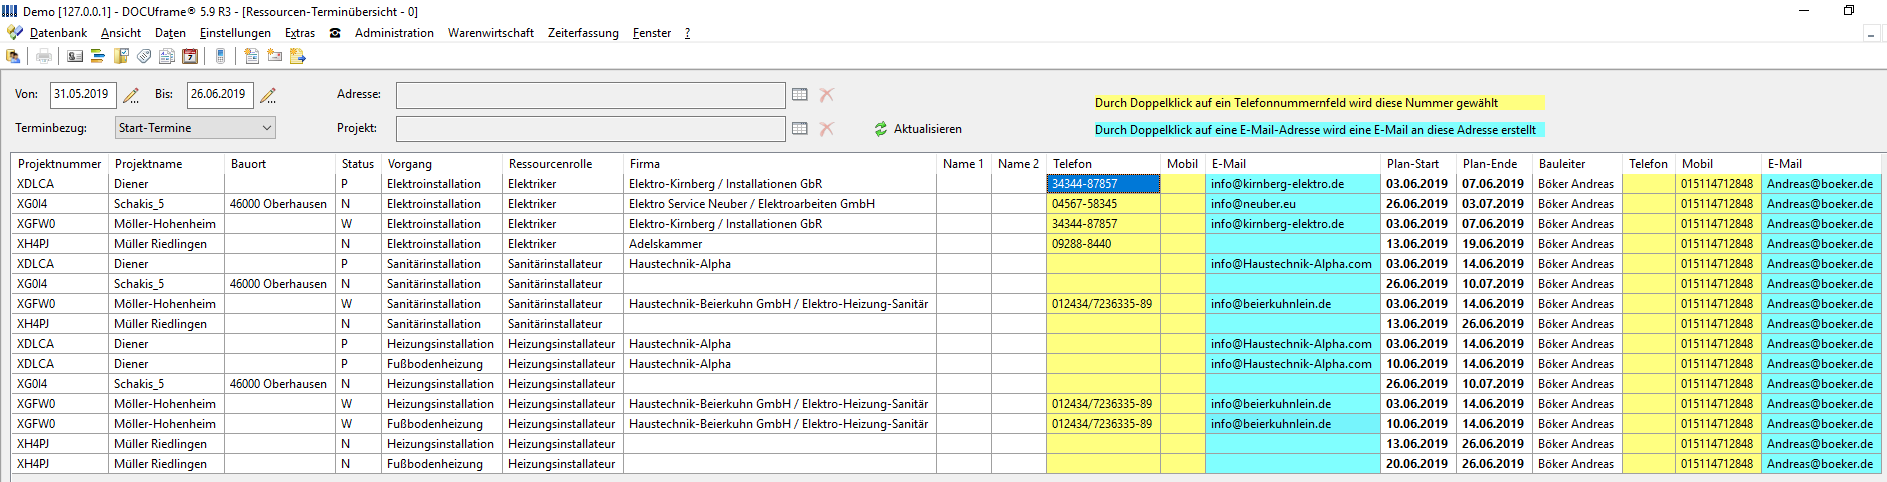Click the yellow Telefonnummernfeld hint label
This screenshot has width=1887, height=482.
tap(1319, 103)
